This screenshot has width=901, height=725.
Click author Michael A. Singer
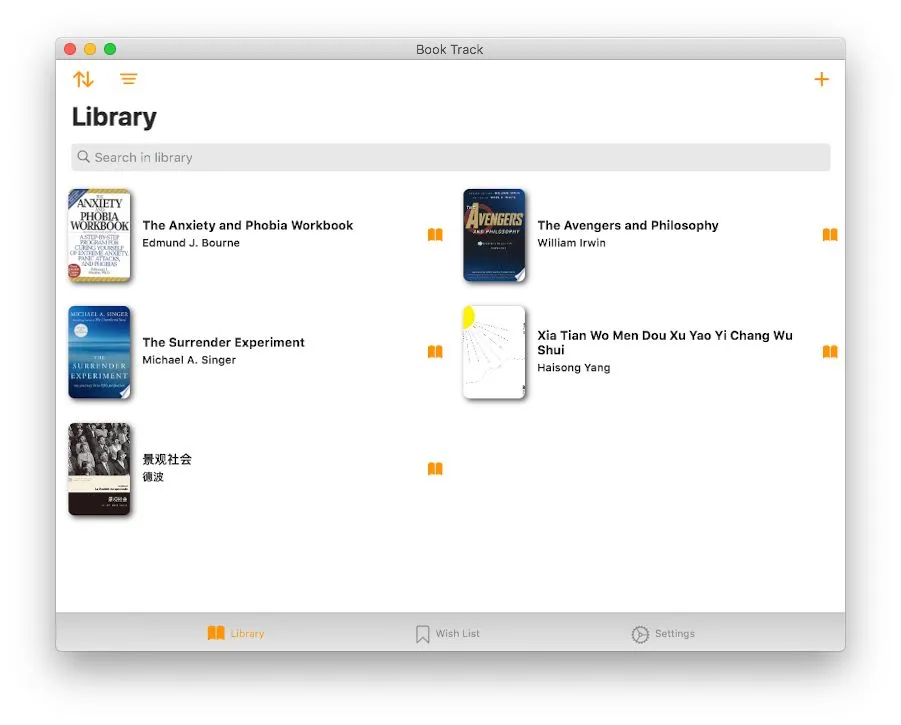coord(189,360)
